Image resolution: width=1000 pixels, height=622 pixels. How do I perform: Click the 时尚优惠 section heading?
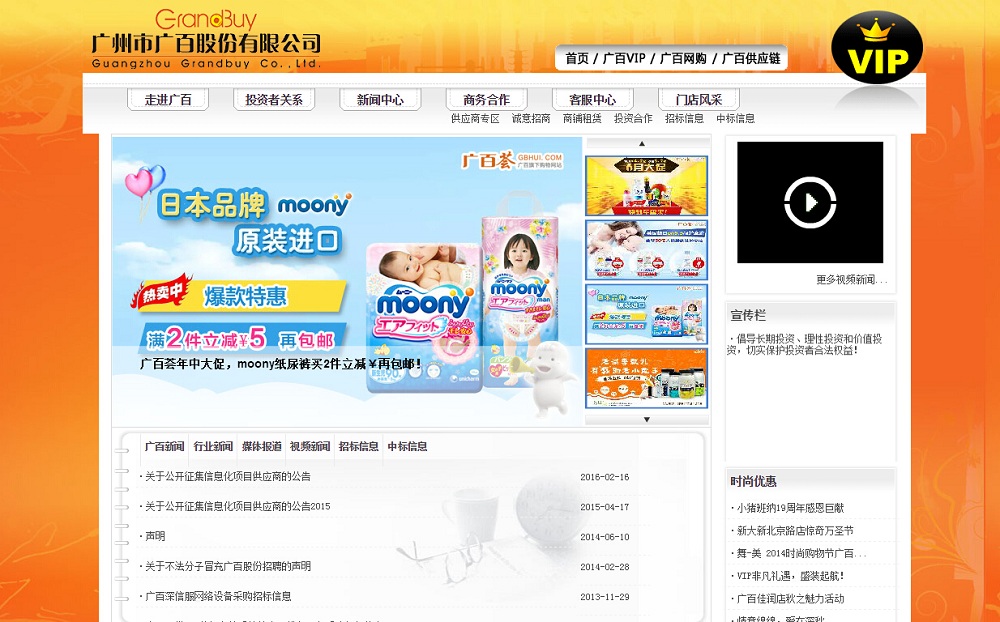point(753,482)
